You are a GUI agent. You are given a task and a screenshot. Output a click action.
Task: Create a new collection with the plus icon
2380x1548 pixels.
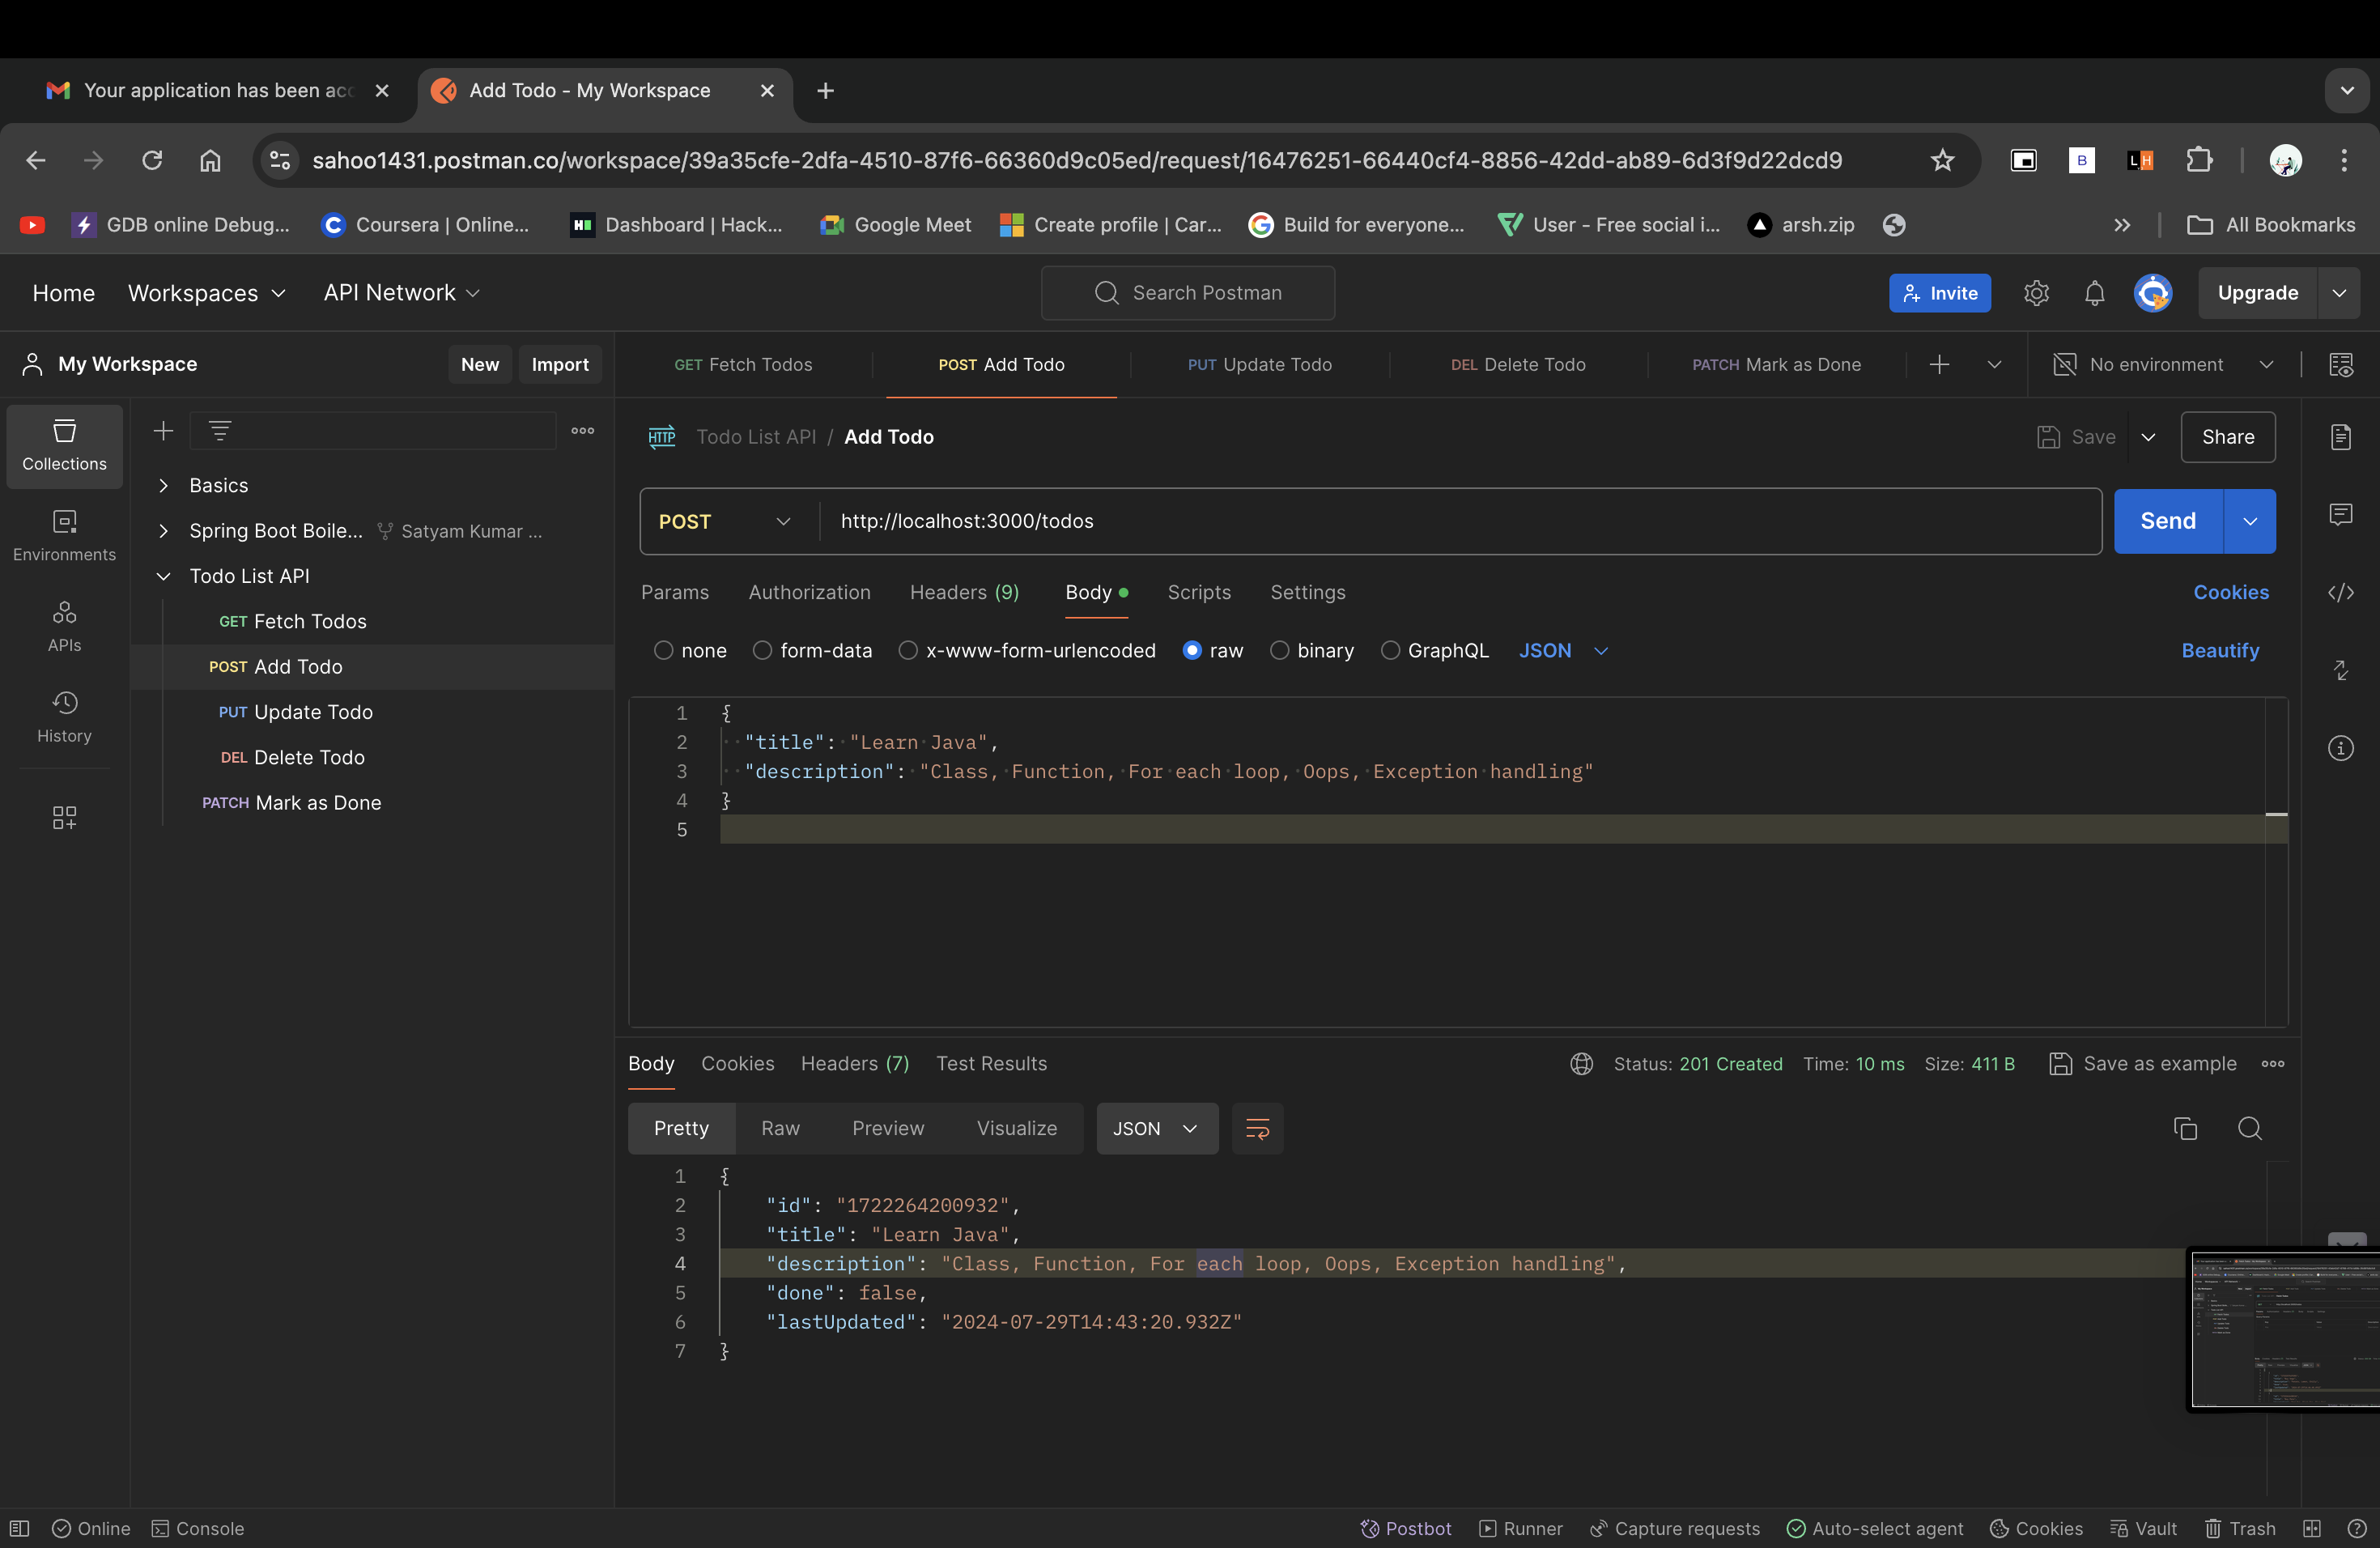(x=163, y=431)
